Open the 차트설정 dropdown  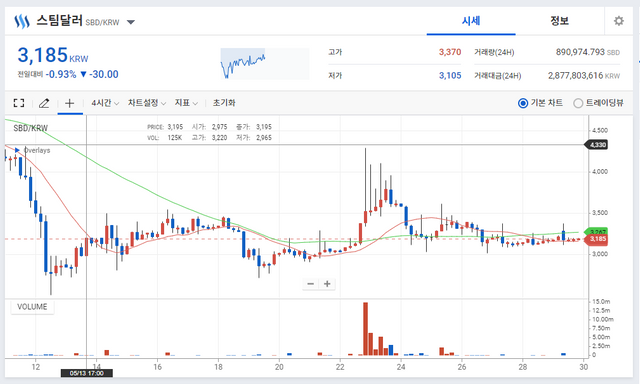(147, 103)
